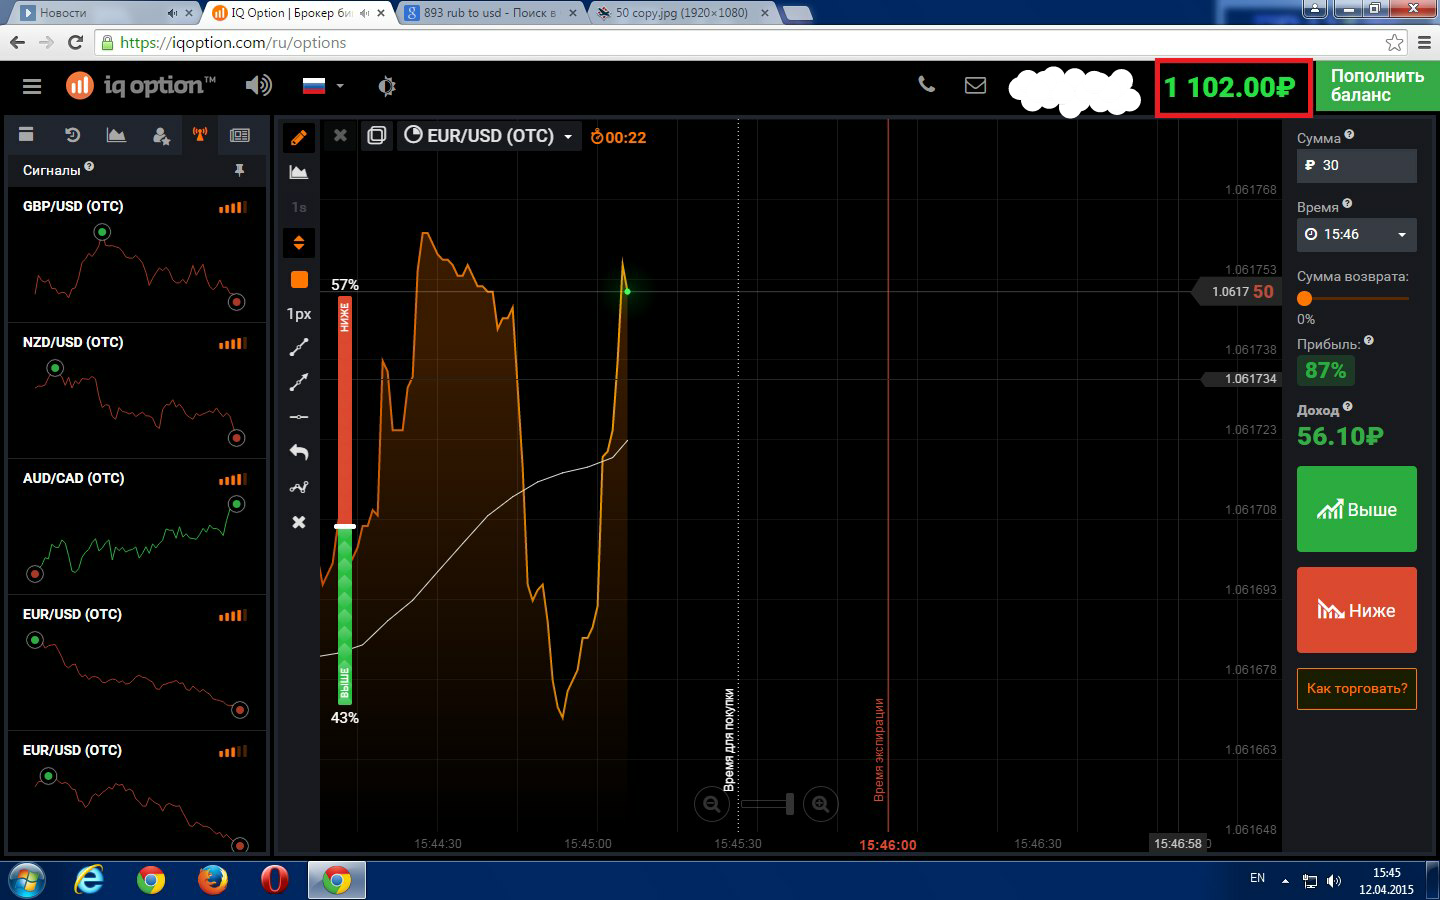Screen dimensions: 1440x900
Task: Open the indicators tool with zigzag icon
Action: pos(299,487)
